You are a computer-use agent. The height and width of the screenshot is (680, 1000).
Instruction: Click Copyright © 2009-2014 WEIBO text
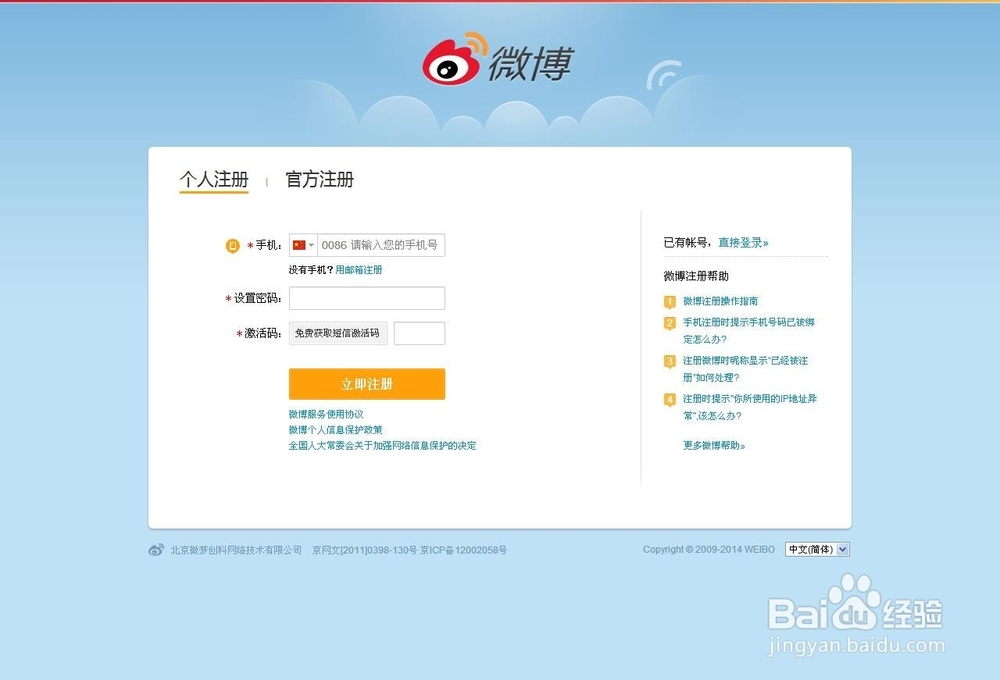709,549
